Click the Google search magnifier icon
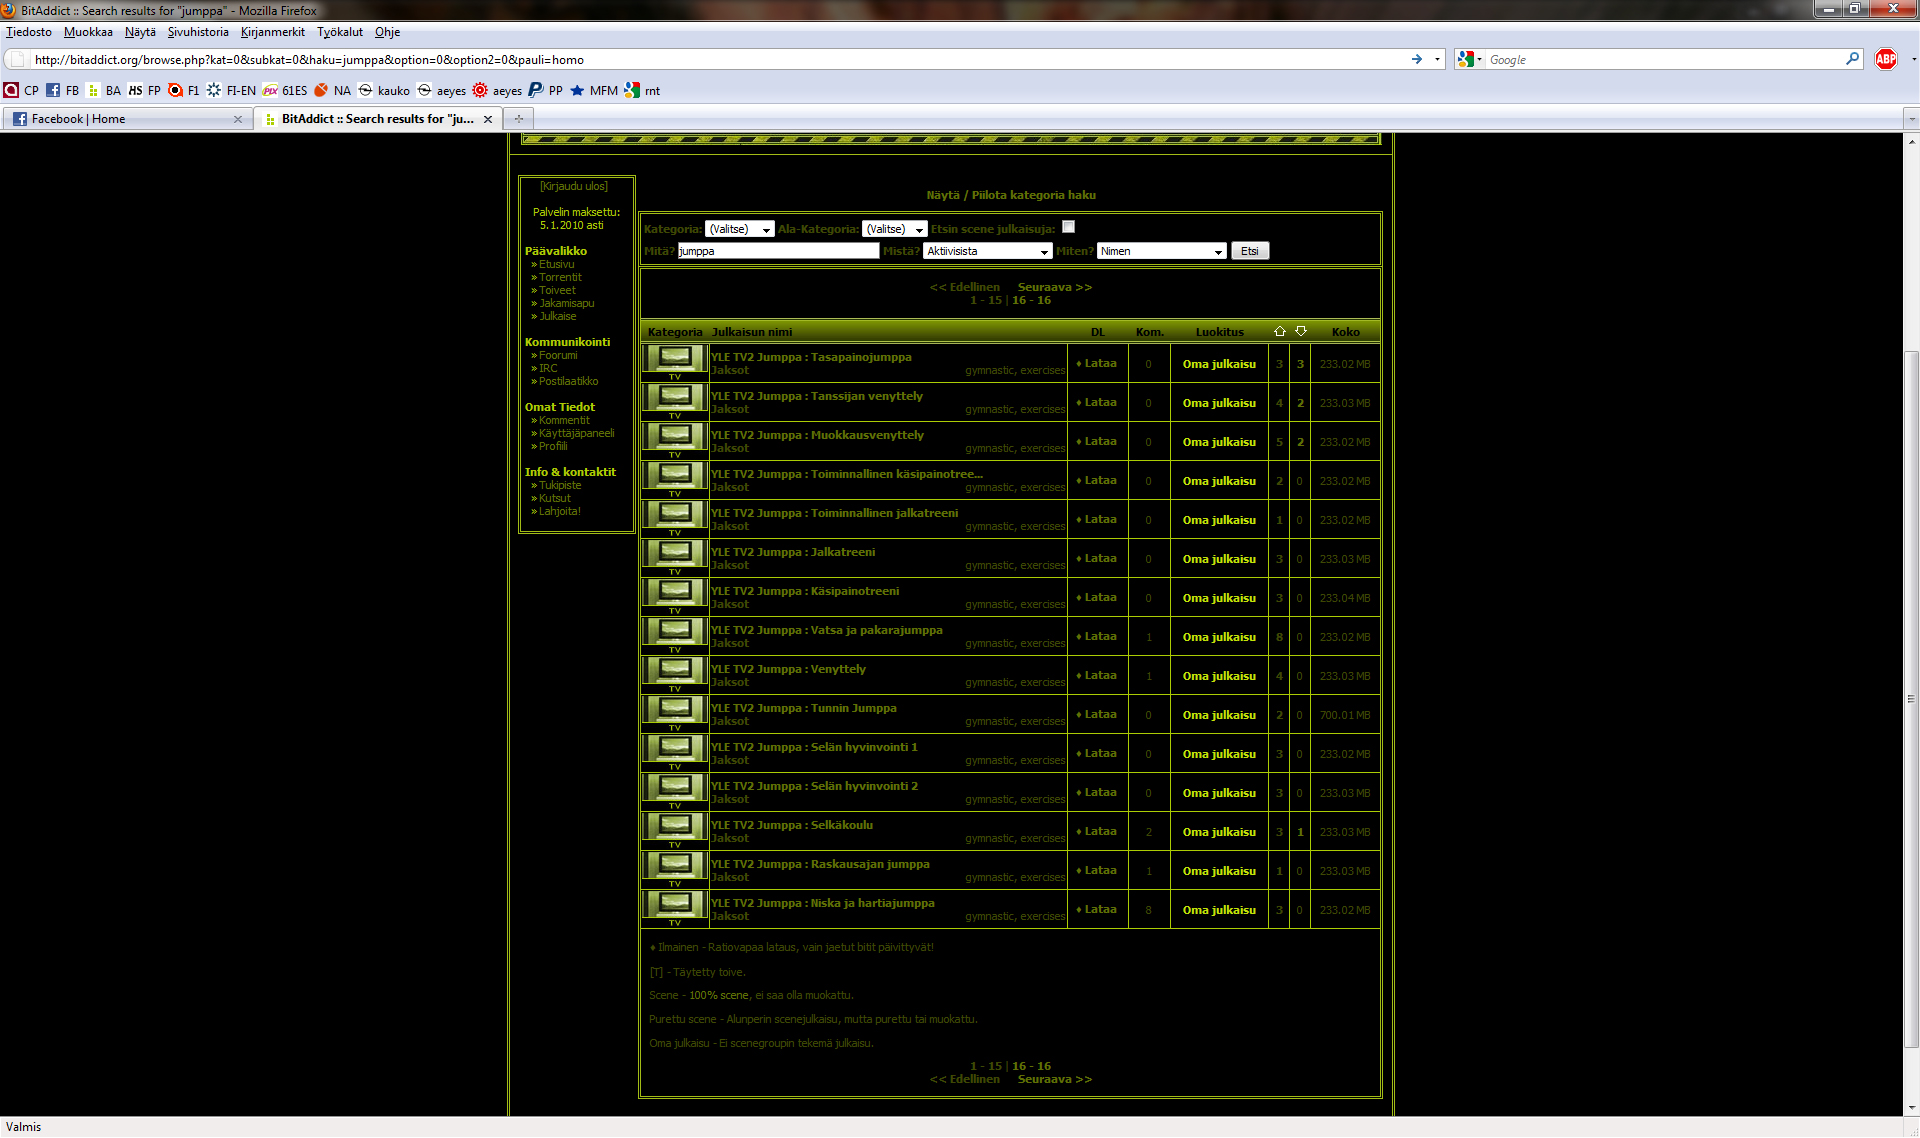 pos(1852,59)
